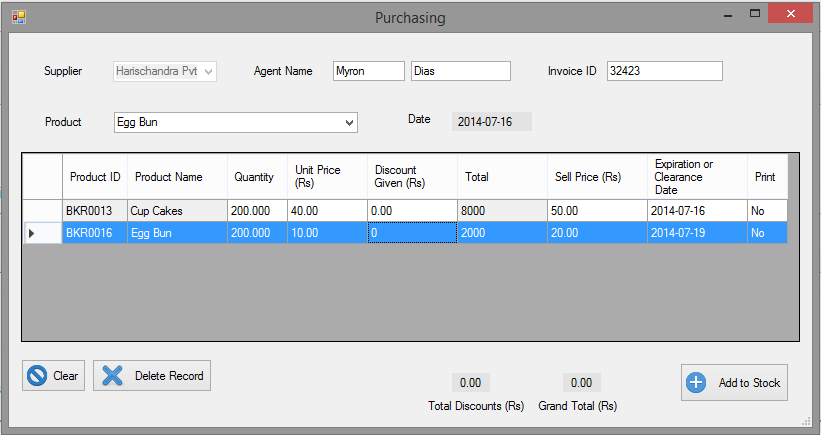The height and width of the screenshot is (435, 821).
Task: Select the BKR0013 Product ID cell
Action: 95,211
